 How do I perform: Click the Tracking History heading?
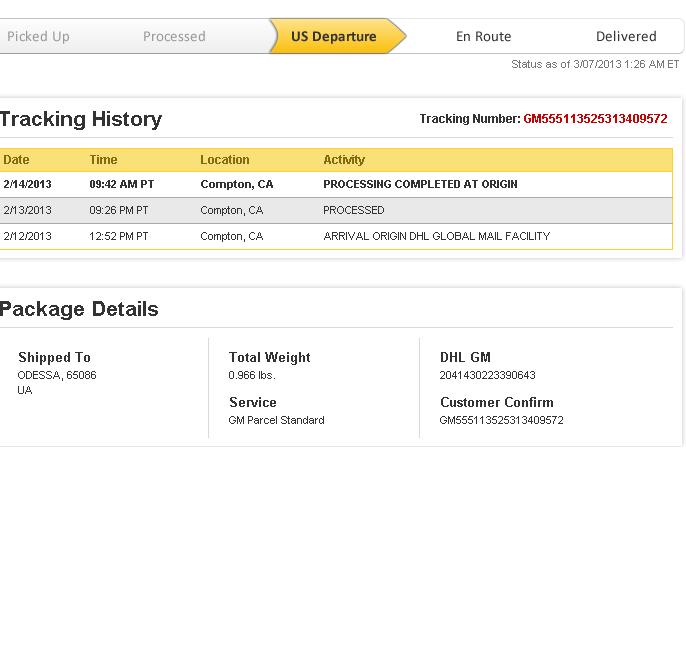(x=81, y=119)
